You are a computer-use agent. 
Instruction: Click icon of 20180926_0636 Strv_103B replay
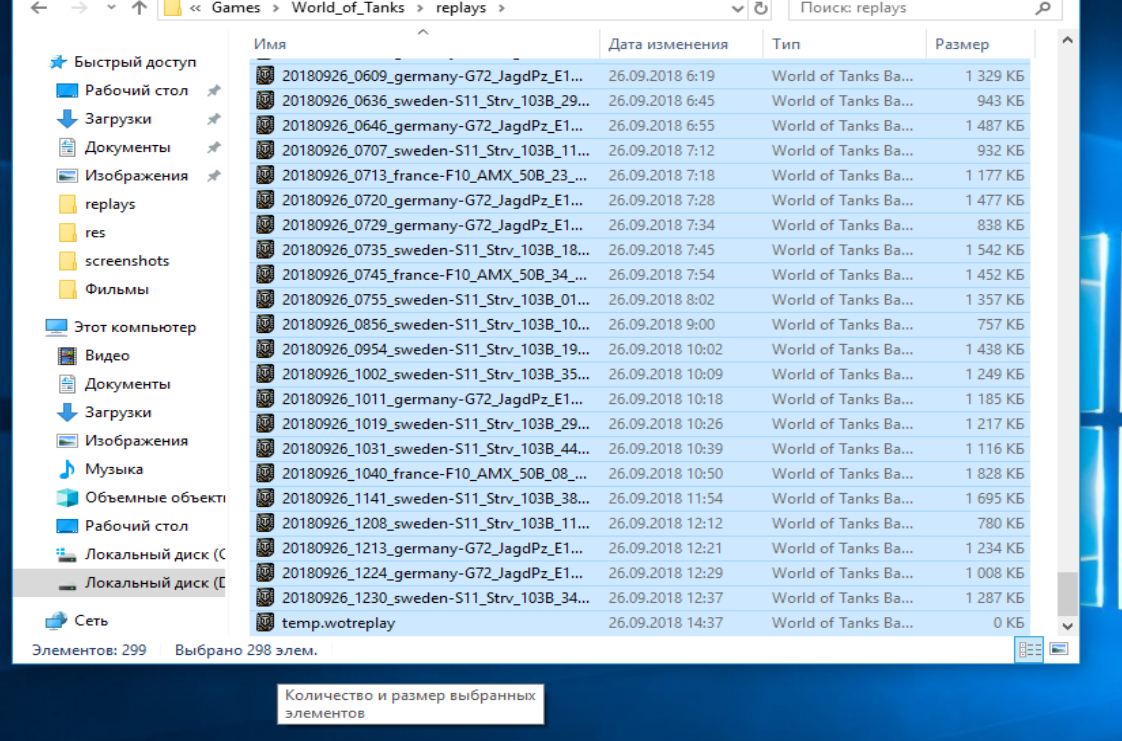click(265, 100)
